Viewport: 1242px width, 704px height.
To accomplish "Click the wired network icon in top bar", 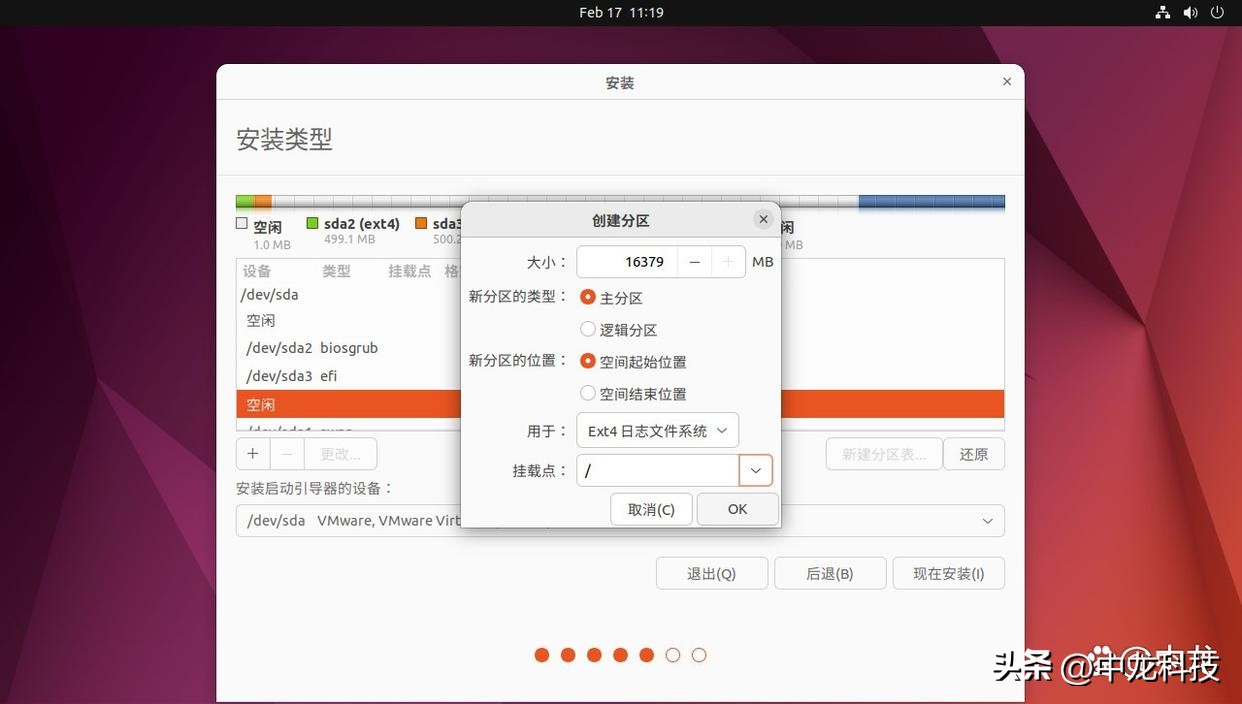I will [1161, 11].
